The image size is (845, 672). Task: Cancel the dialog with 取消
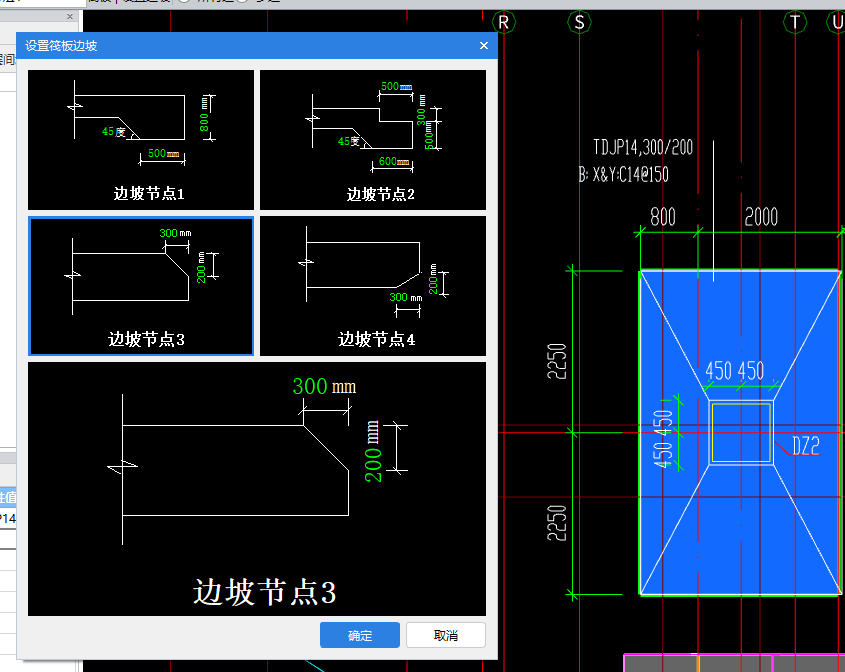pyautogui.click(x=446, y=635)
